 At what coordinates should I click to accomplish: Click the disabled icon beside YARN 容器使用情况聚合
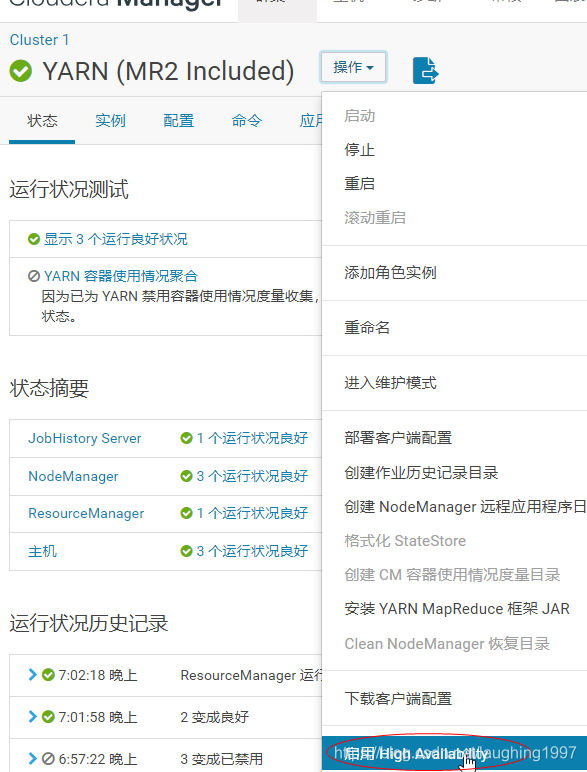pyautogui.click(x=33, y=276)
